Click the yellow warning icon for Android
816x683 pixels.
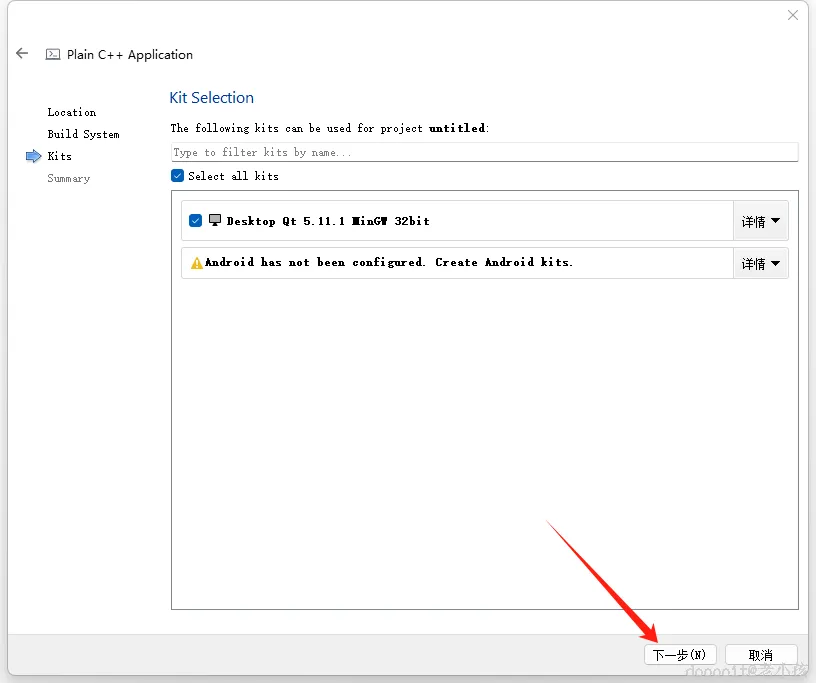coord(197,263)
